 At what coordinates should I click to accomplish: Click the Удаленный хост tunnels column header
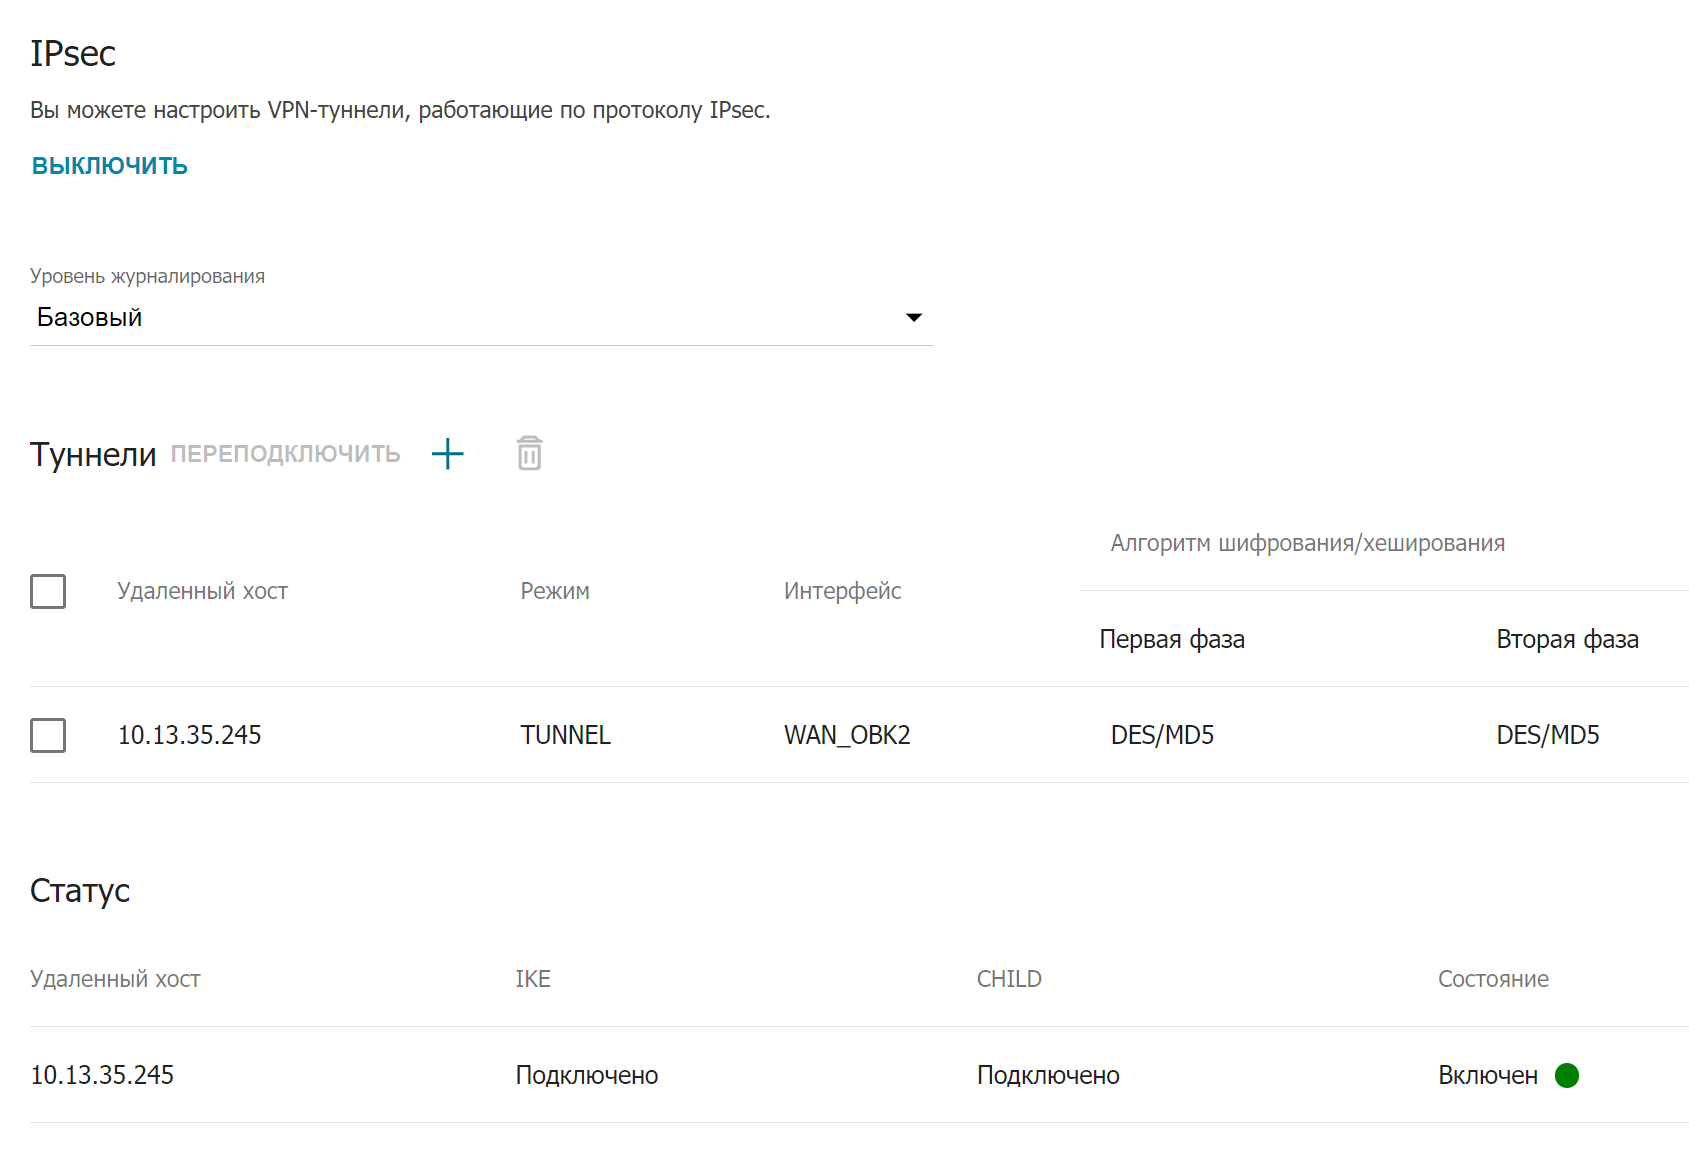pyautogui.click(x=202, y=591)
